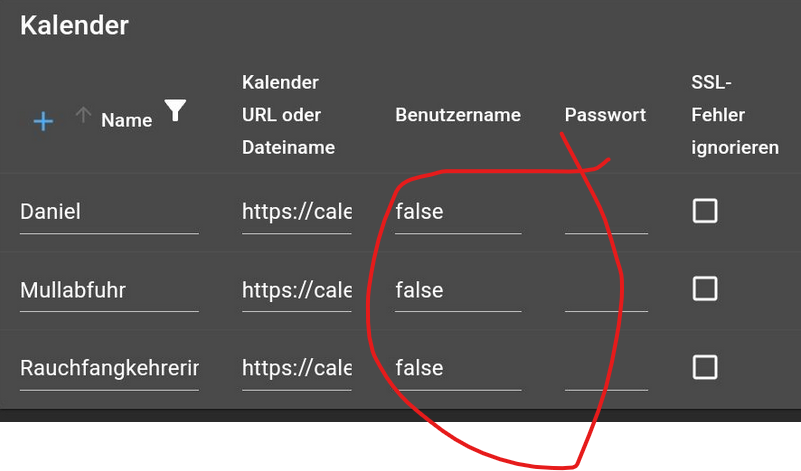Toggle SSL error checkbox for Mullabfuhr
The height and width of the screenshot is (471, 801).
pos(705,289)
